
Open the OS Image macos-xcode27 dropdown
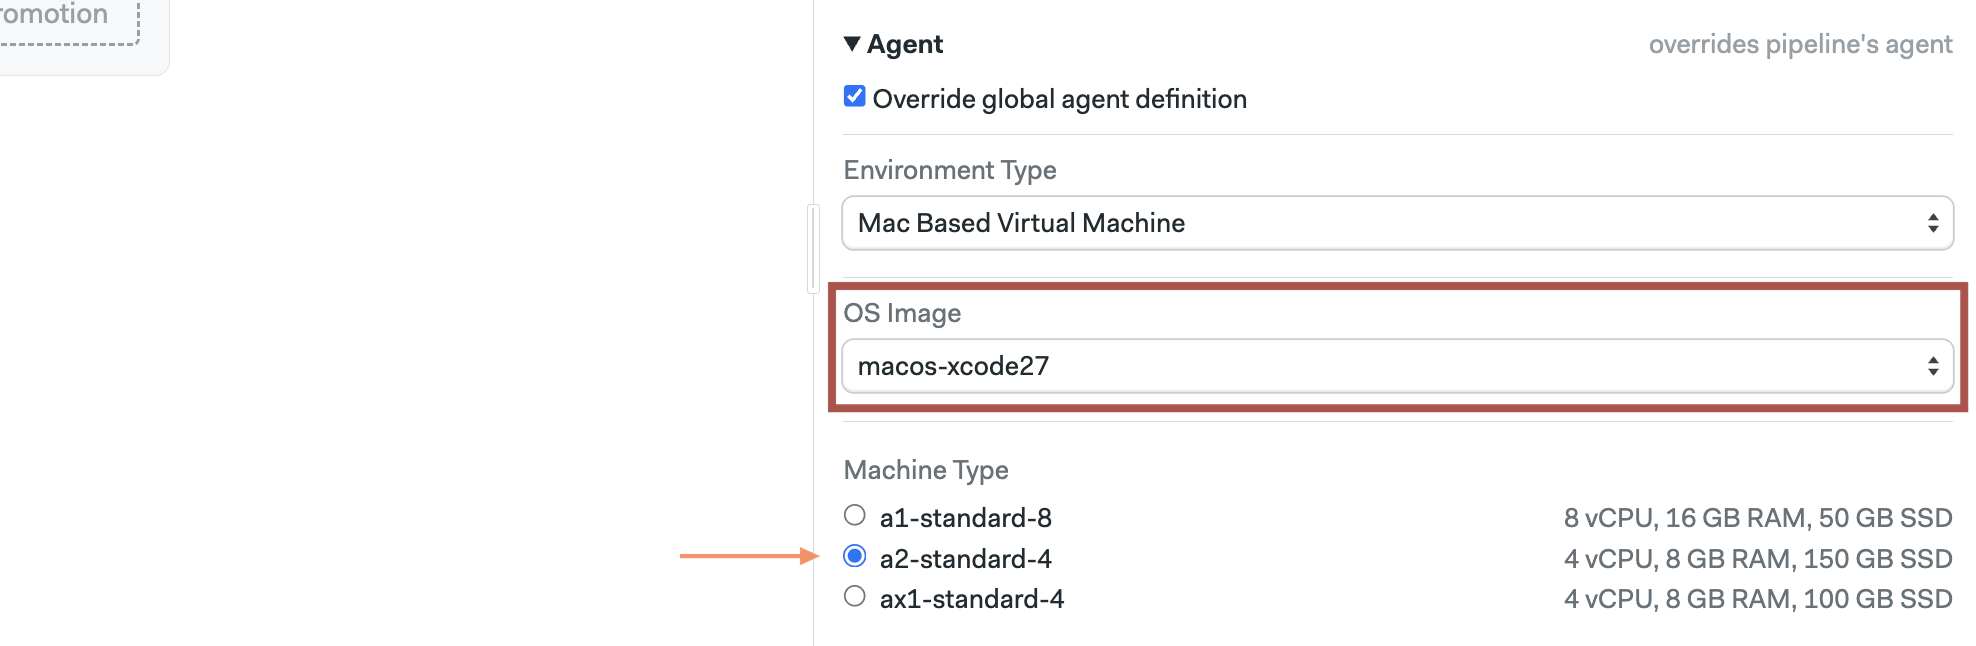(x=1397, y=366)
